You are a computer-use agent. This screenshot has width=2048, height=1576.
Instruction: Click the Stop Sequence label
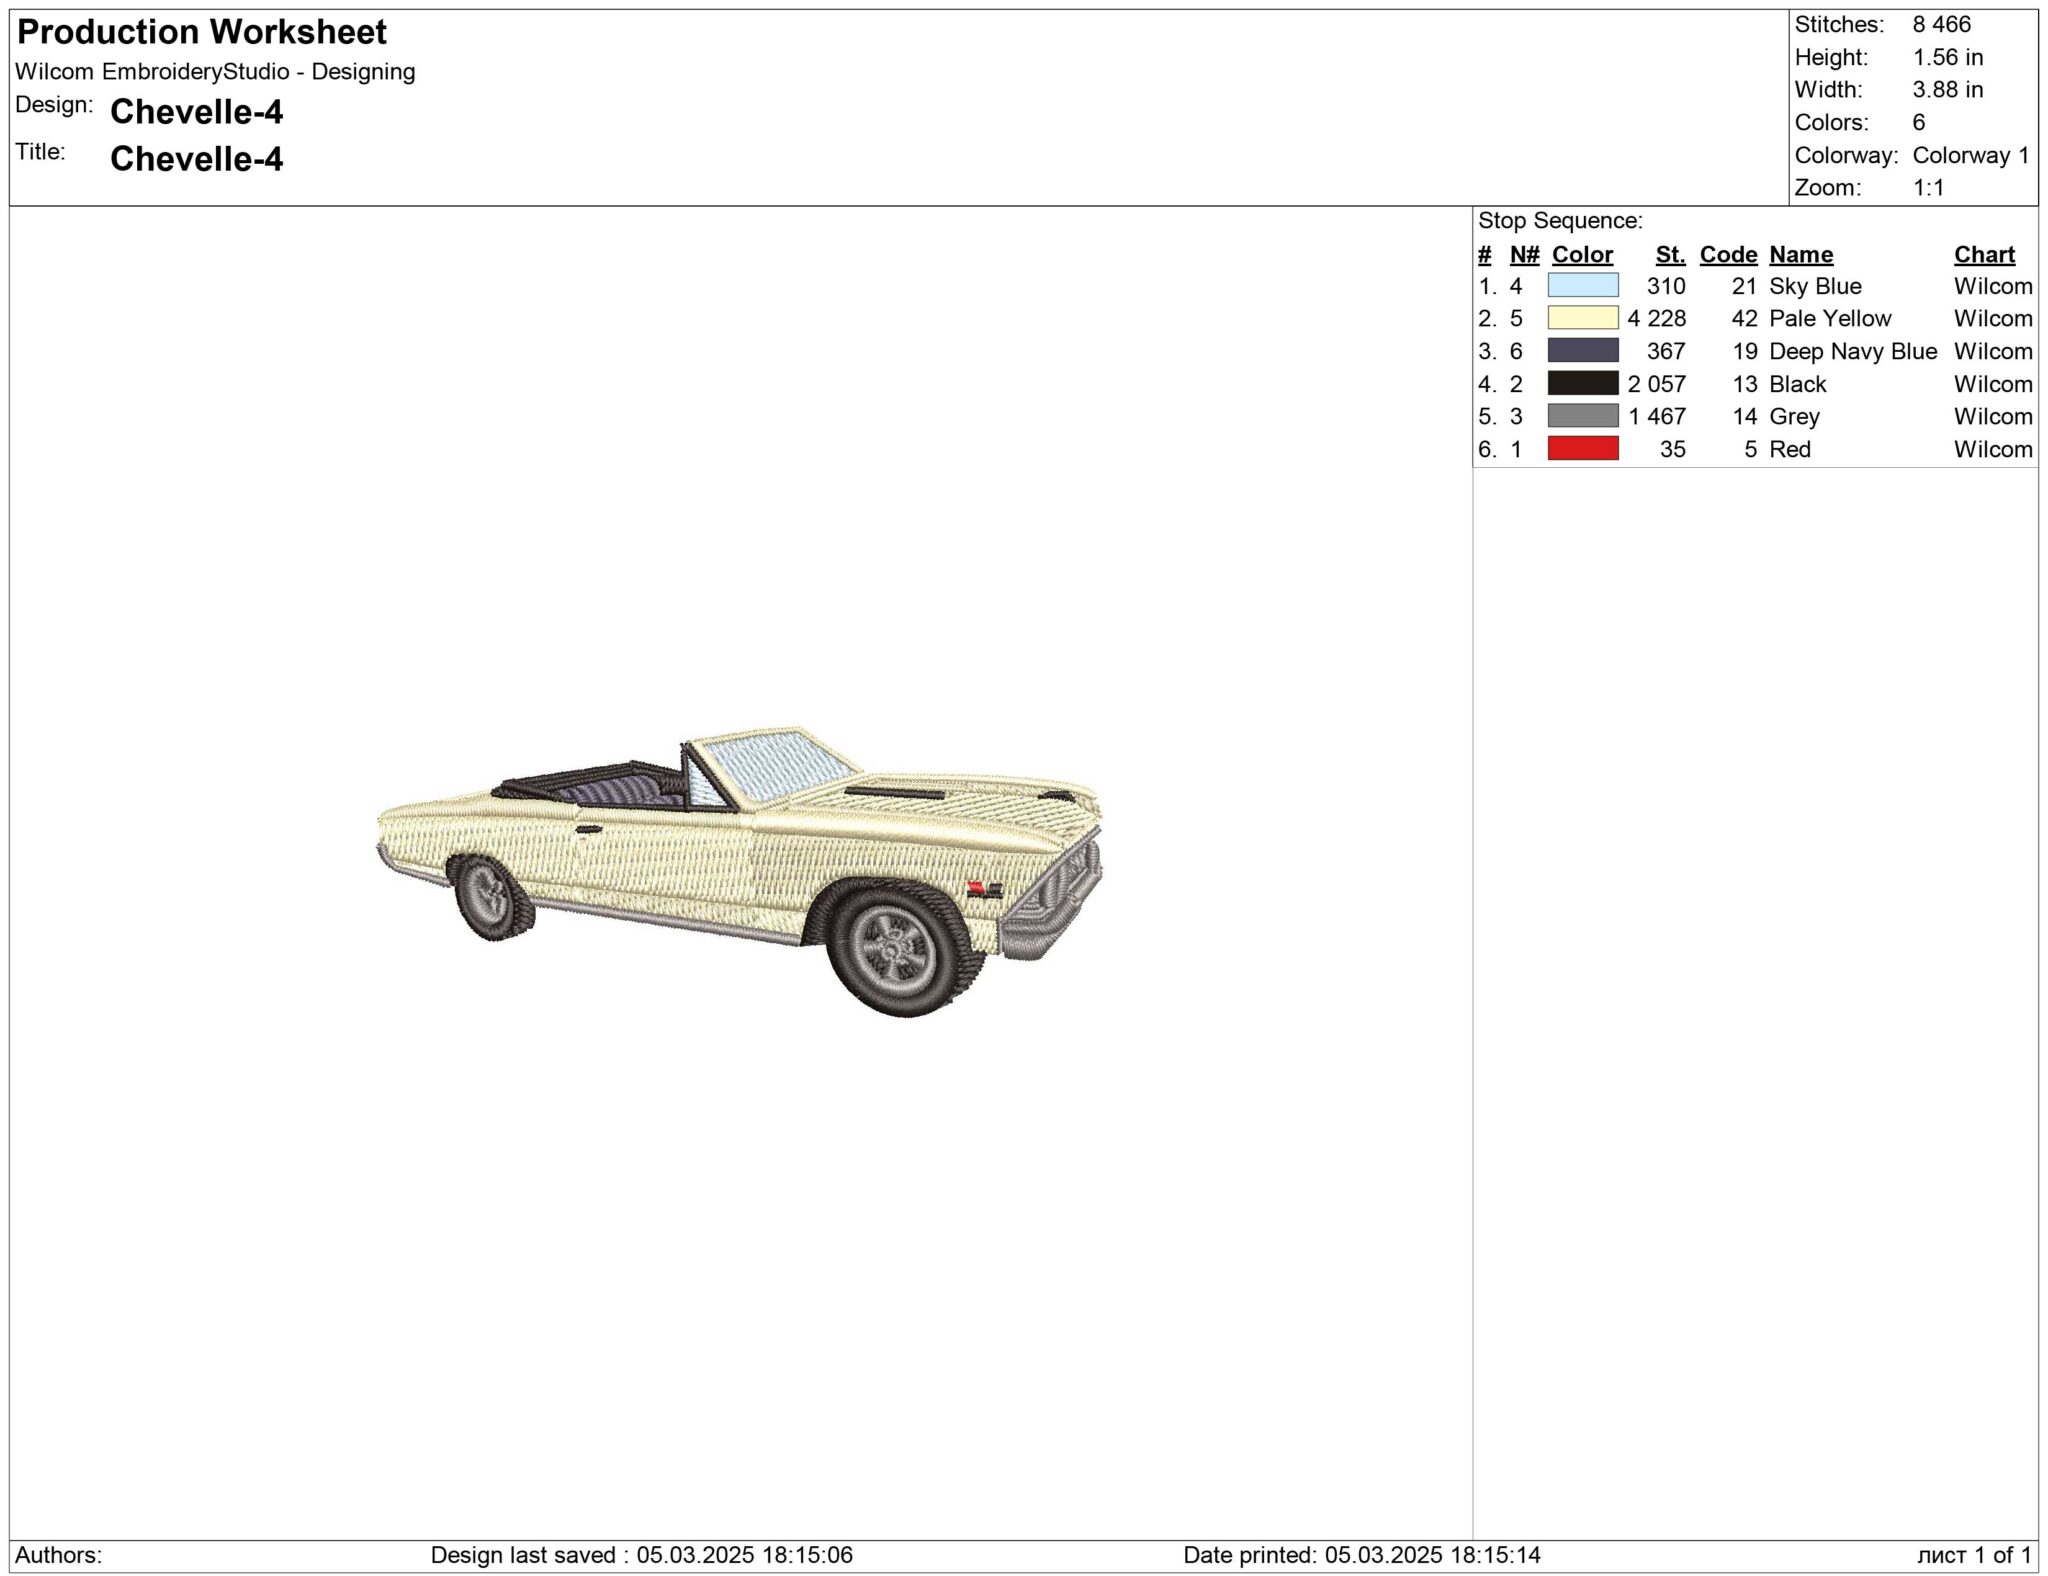[1560, 221]
